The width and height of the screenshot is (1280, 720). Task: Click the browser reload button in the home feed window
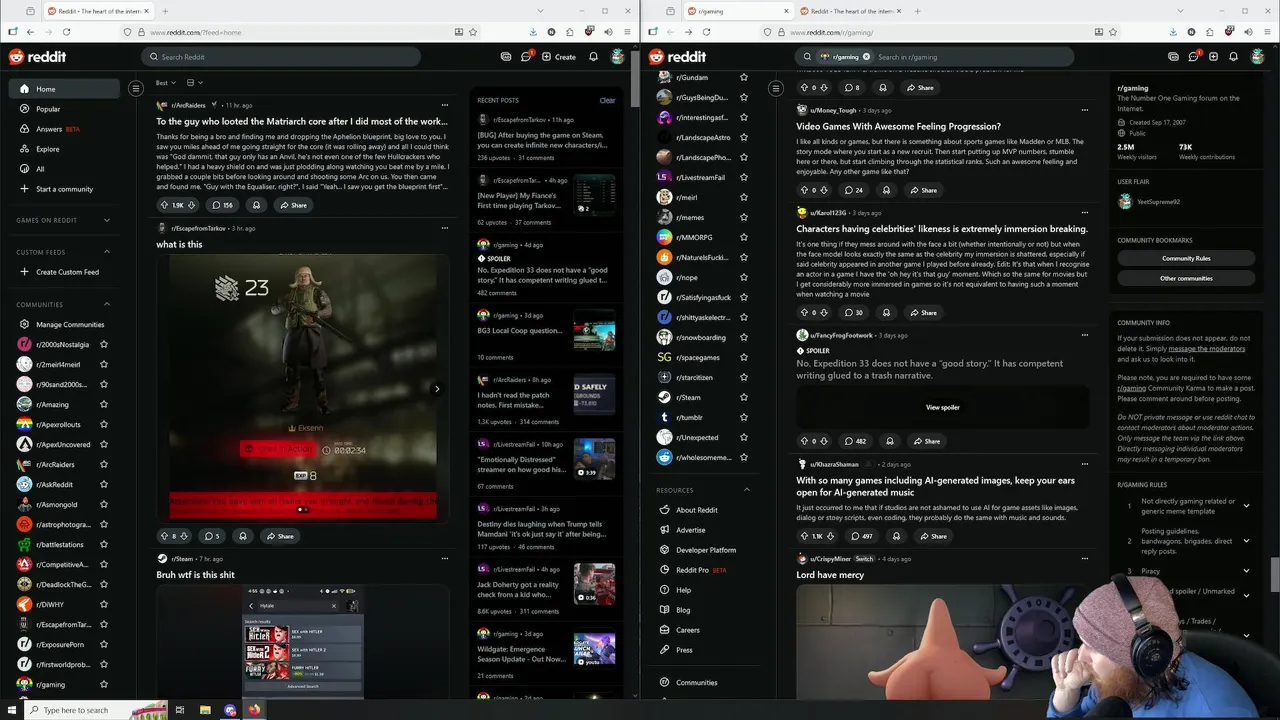point(66,32)
